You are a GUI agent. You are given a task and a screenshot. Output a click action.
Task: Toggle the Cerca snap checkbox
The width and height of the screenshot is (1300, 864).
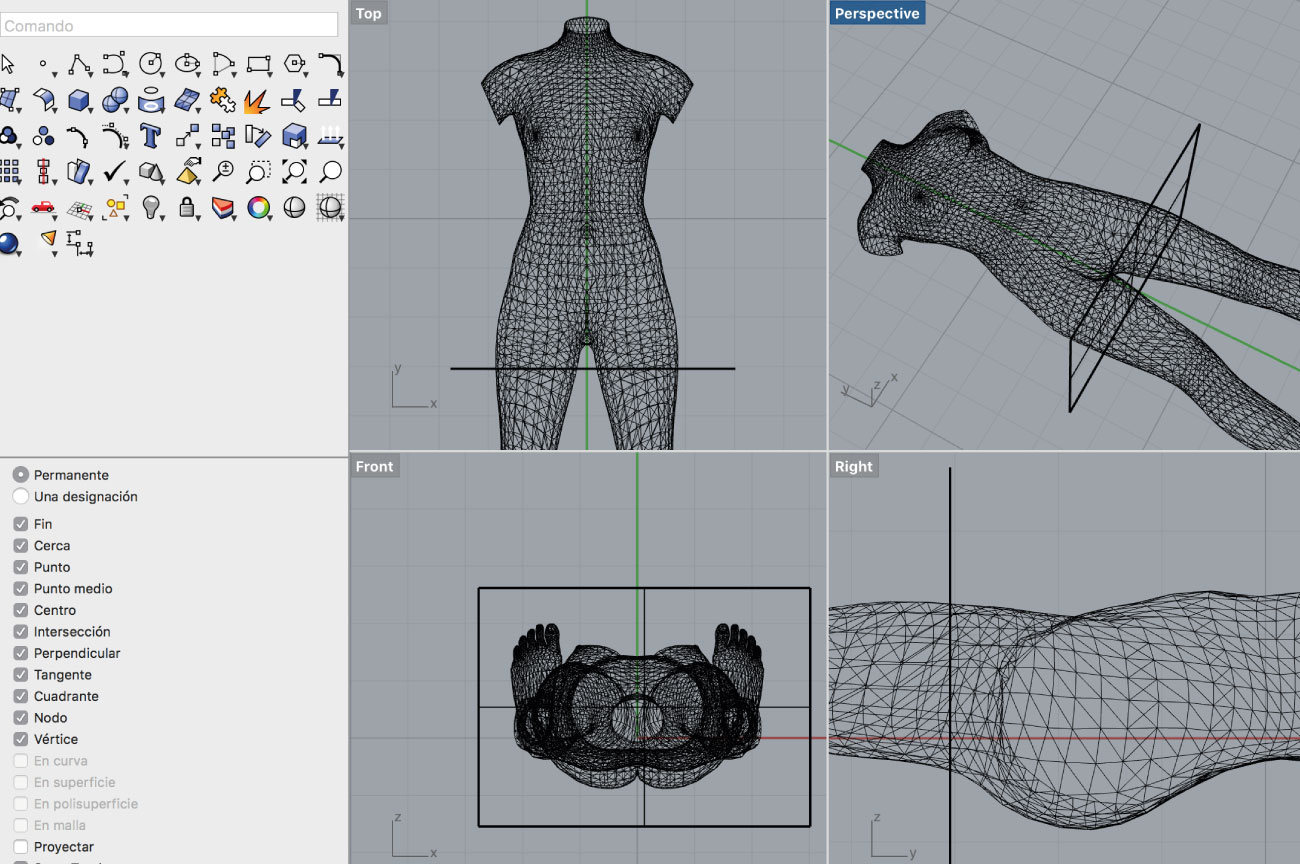pyautogui.click(x=21, y=546)
